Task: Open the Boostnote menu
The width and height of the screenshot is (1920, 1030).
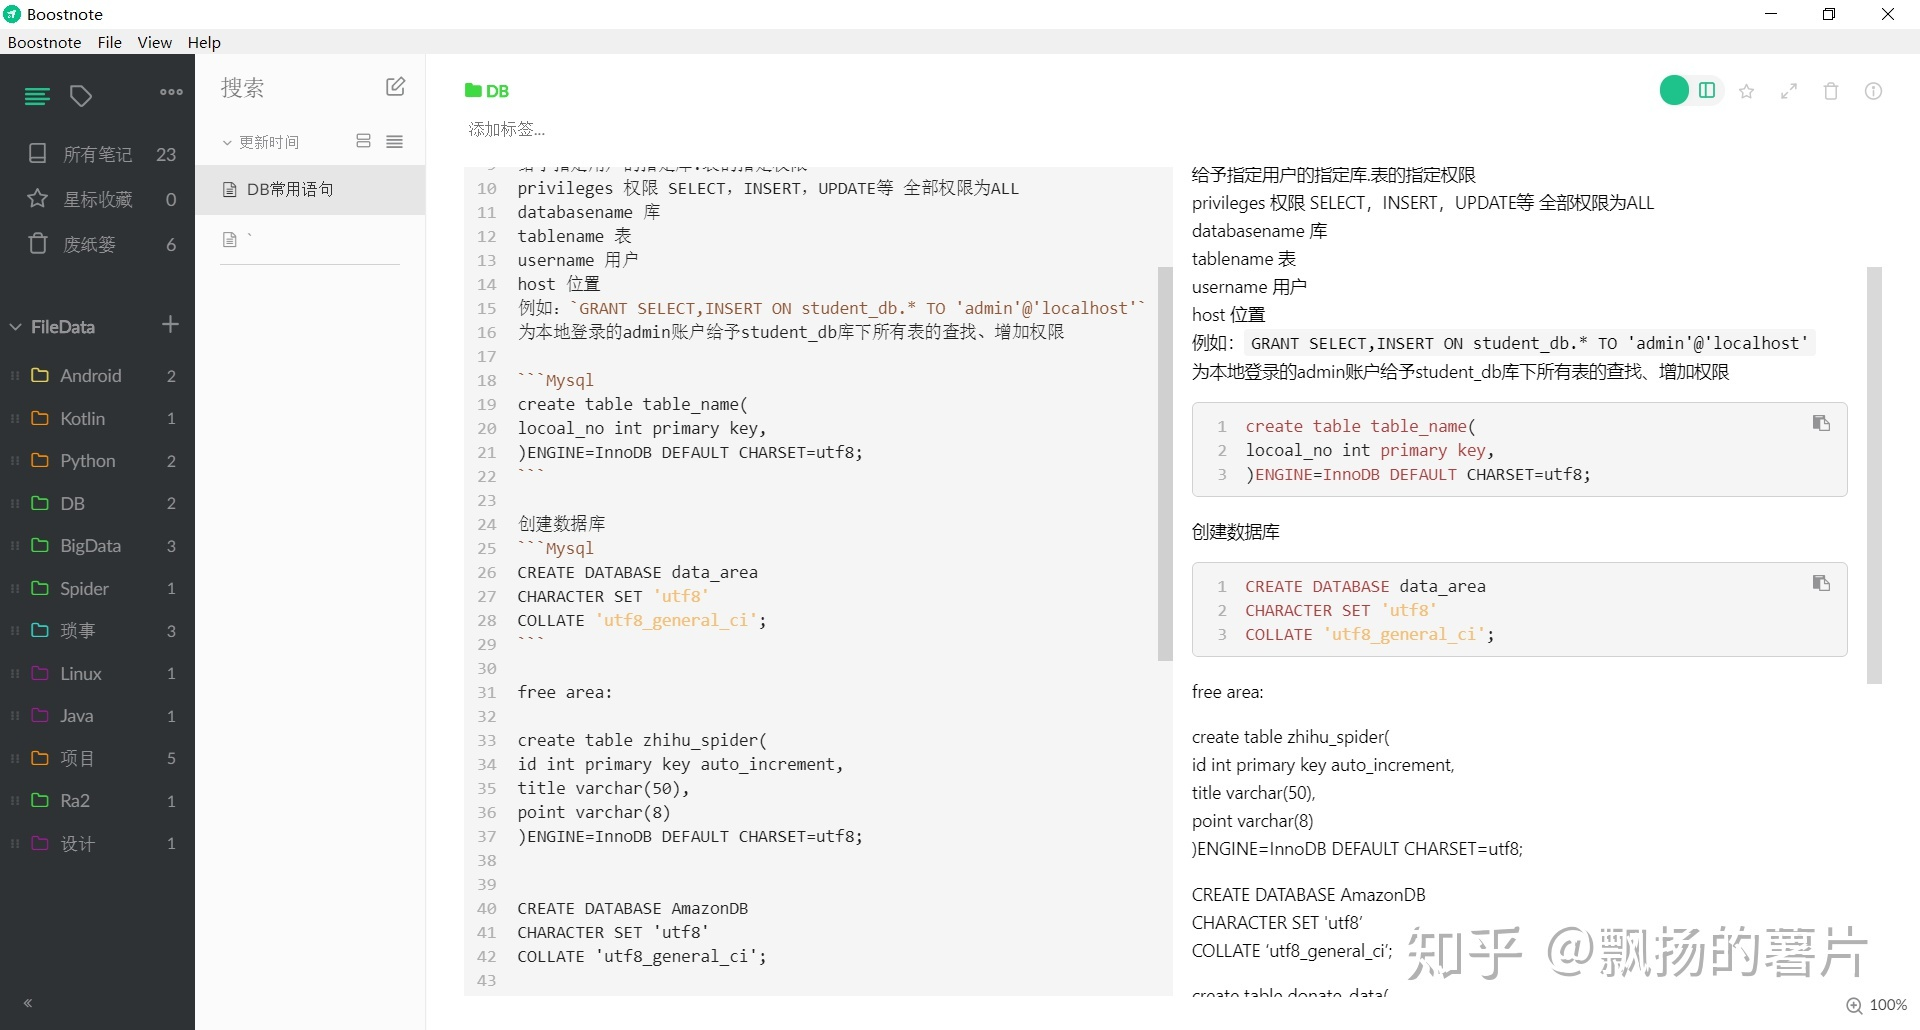Action: 44,42
